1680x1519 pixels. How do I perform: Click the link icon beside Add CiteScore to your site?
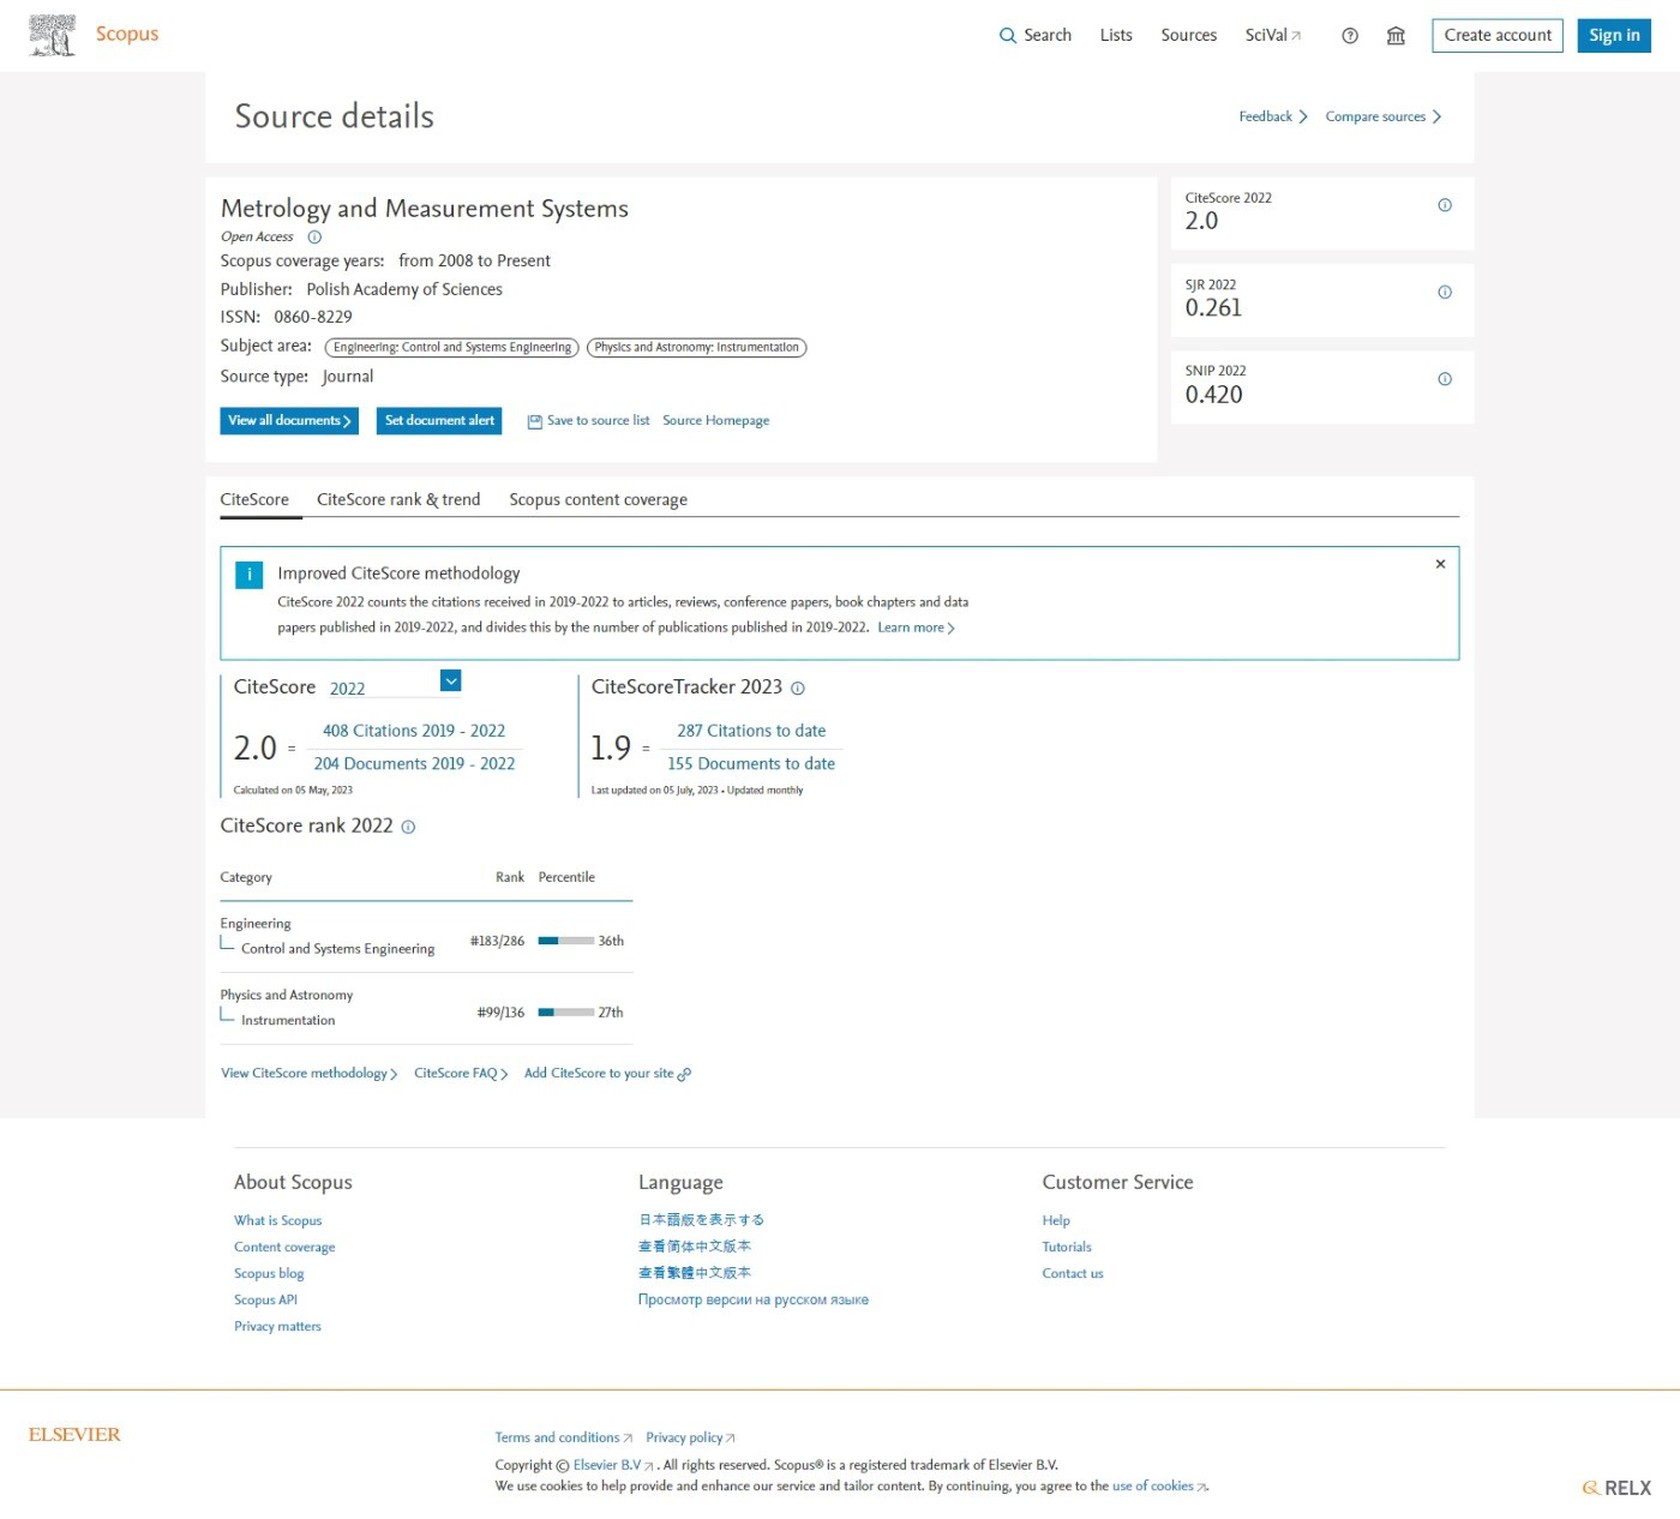point(684,1074)
